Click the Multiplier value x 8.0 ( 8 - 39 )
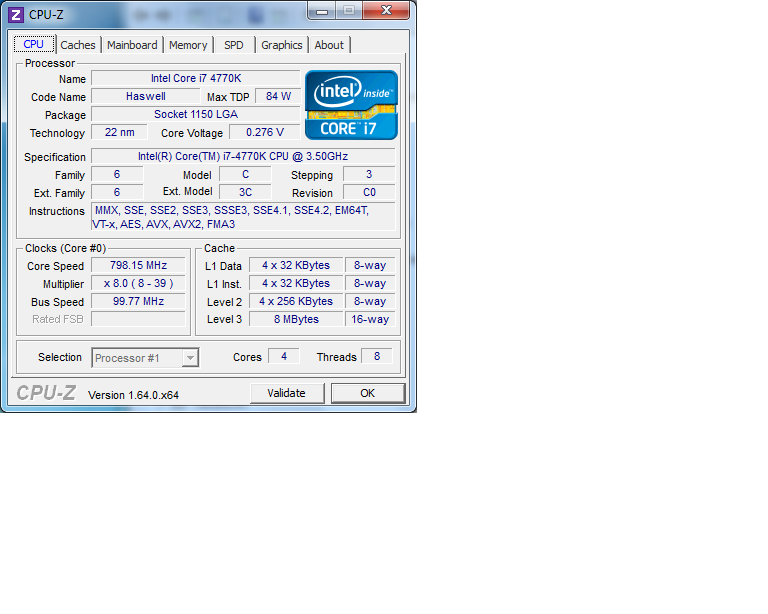 point(139,283)
